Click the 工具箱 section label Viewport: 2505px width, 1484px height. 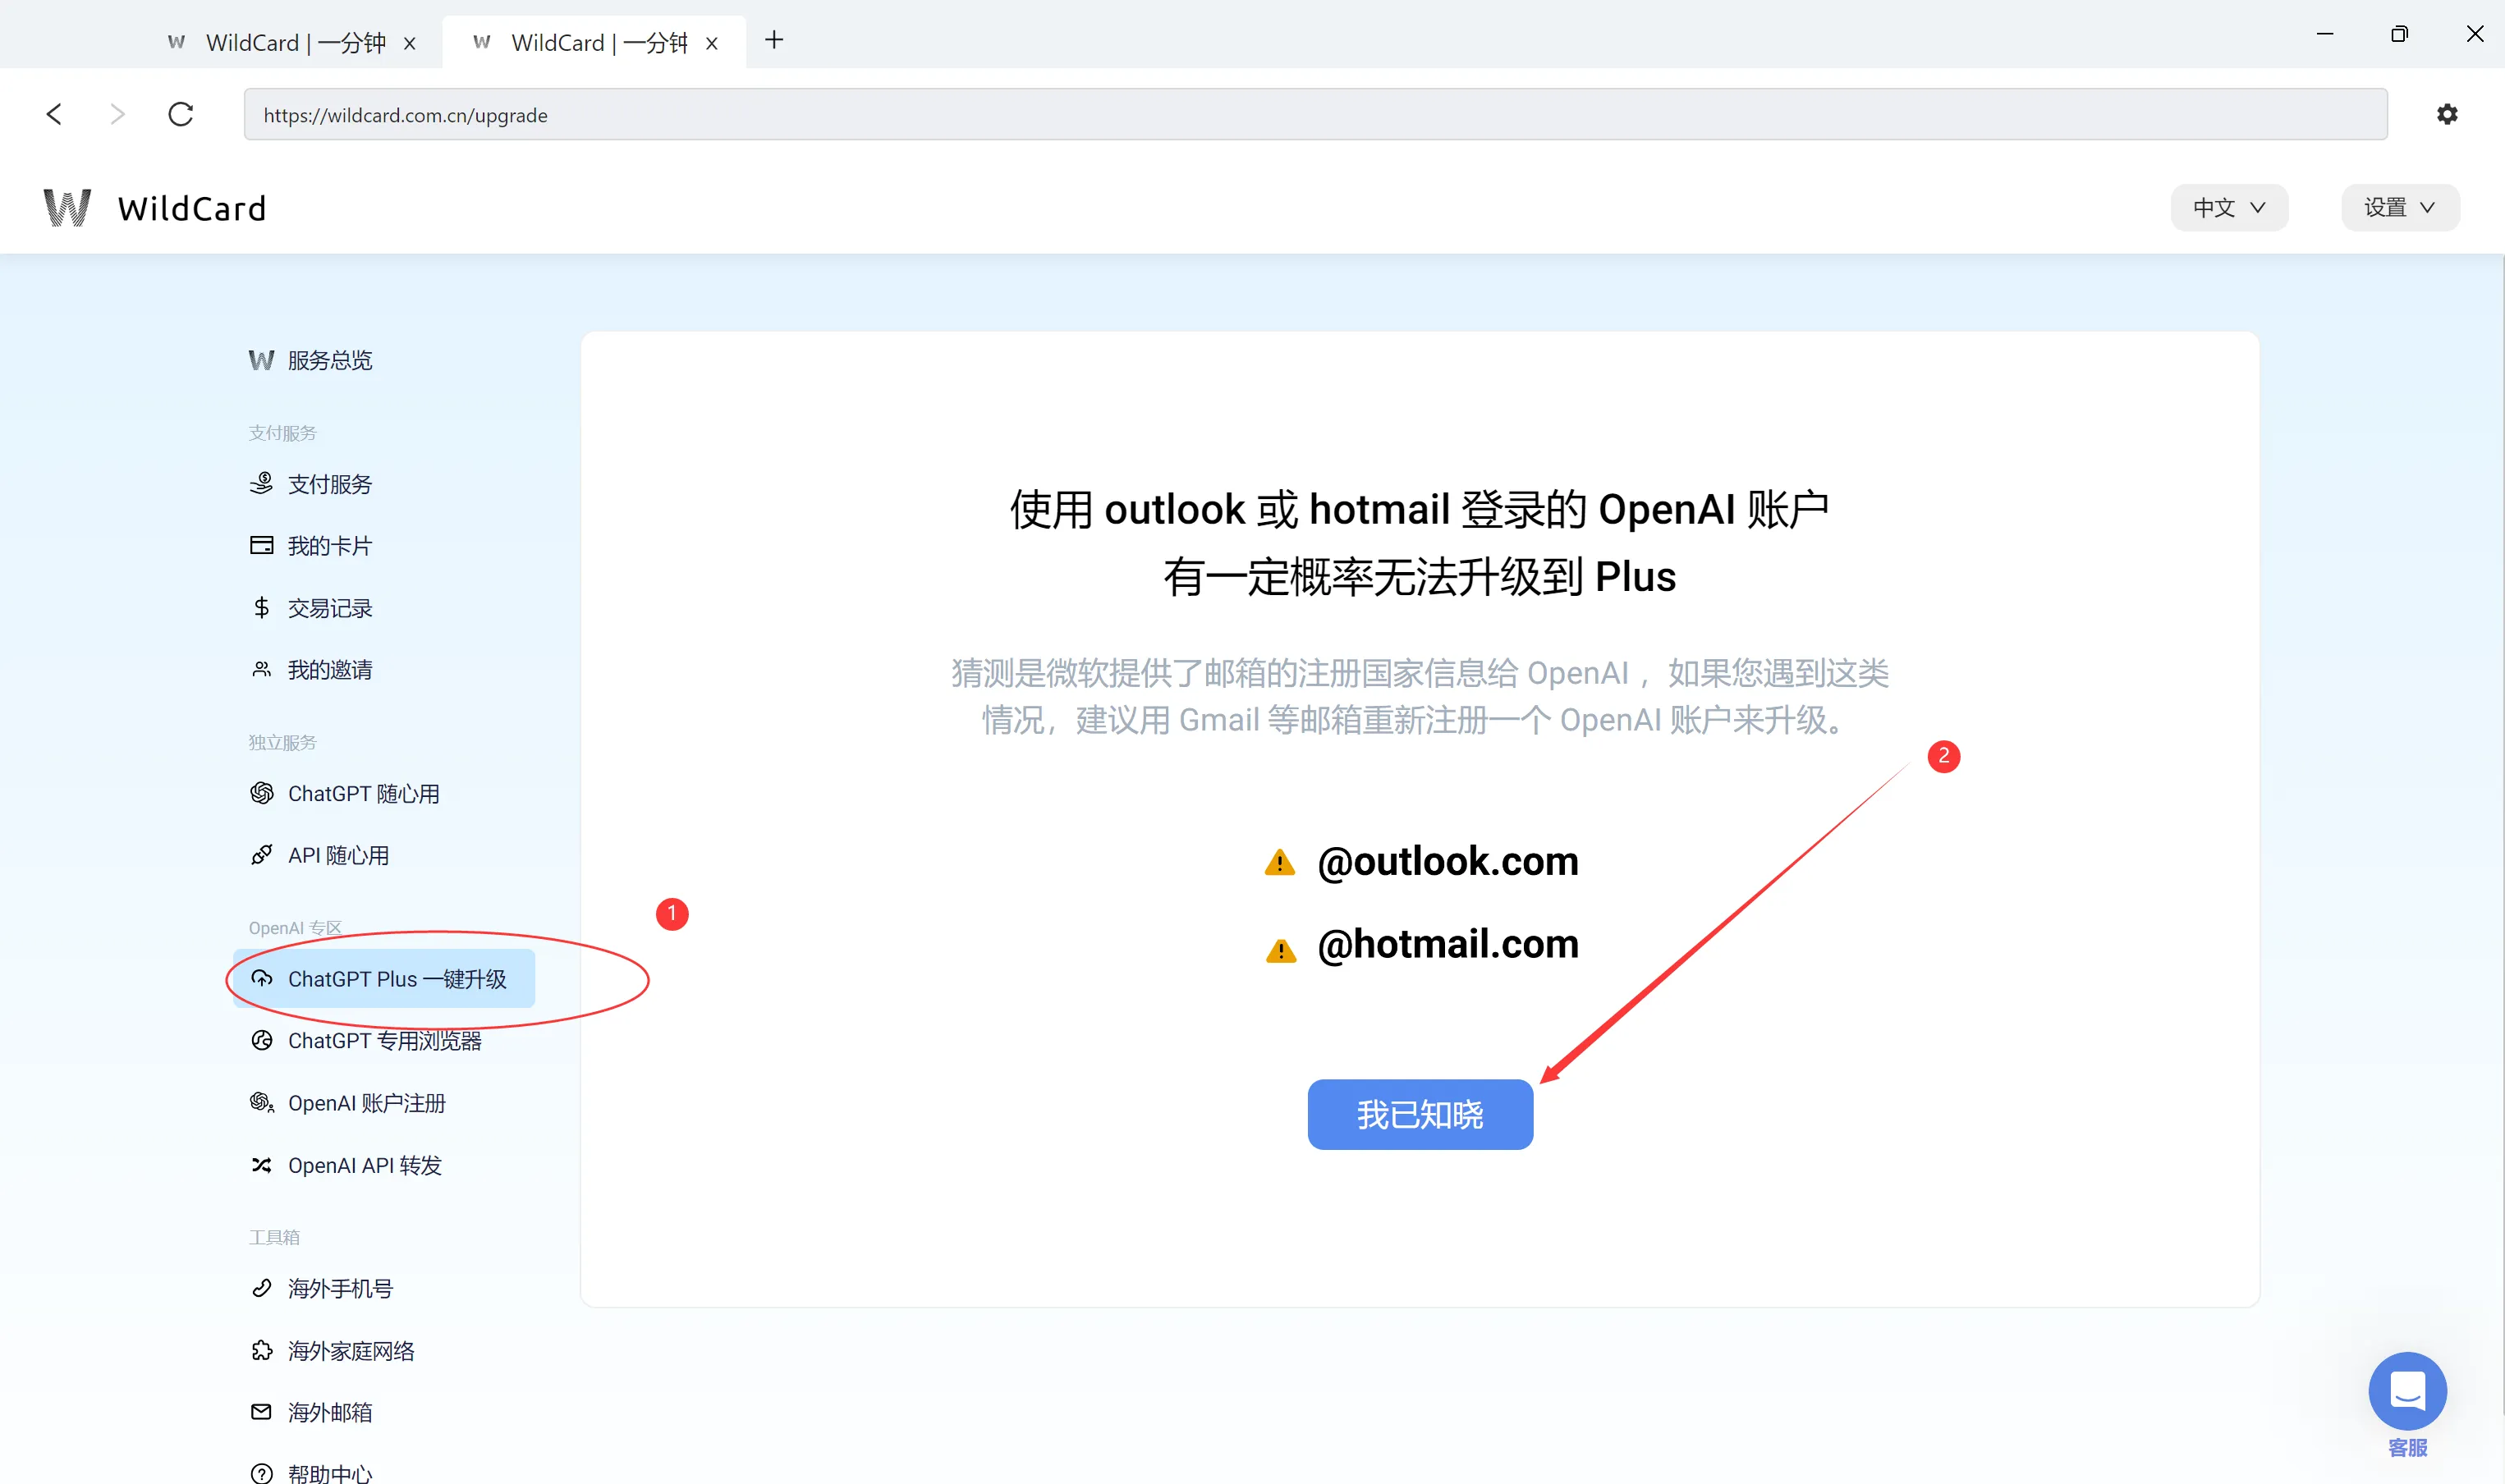[274, 1237]
